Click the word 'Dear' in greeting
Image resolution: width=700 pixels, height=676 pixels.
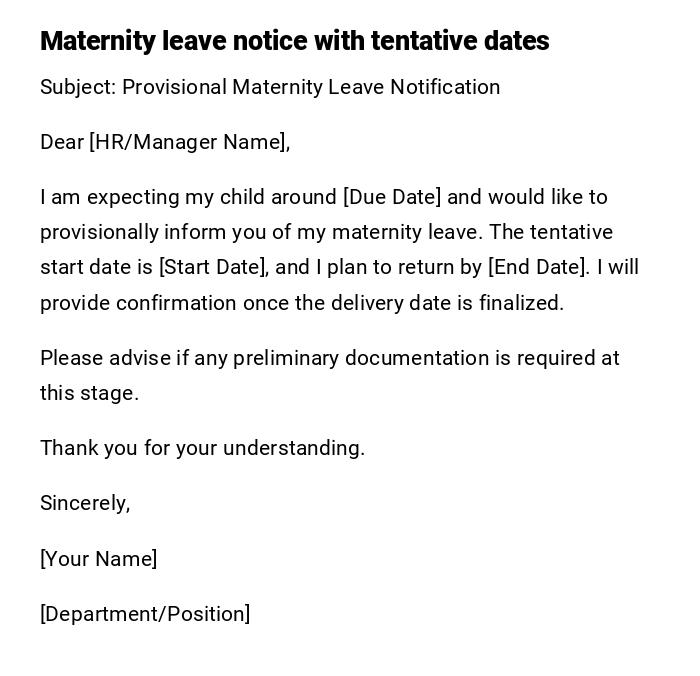click(62, 142)
